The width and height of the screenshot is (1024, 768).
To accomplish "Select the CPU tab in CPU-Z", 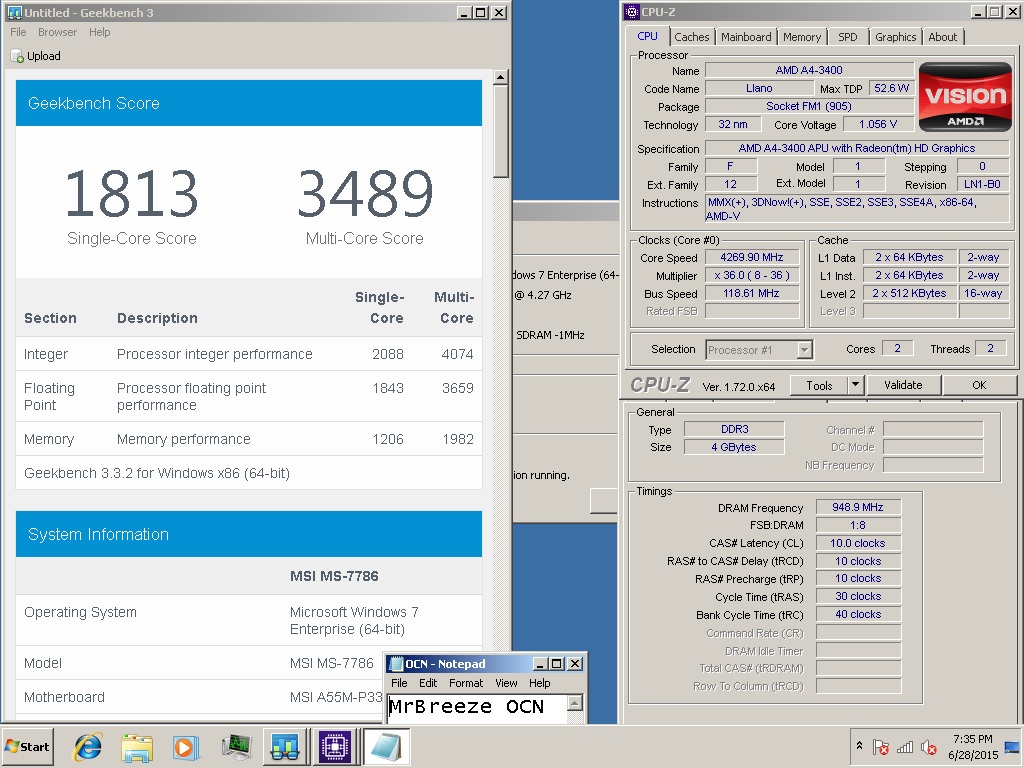I will (647, 36).
